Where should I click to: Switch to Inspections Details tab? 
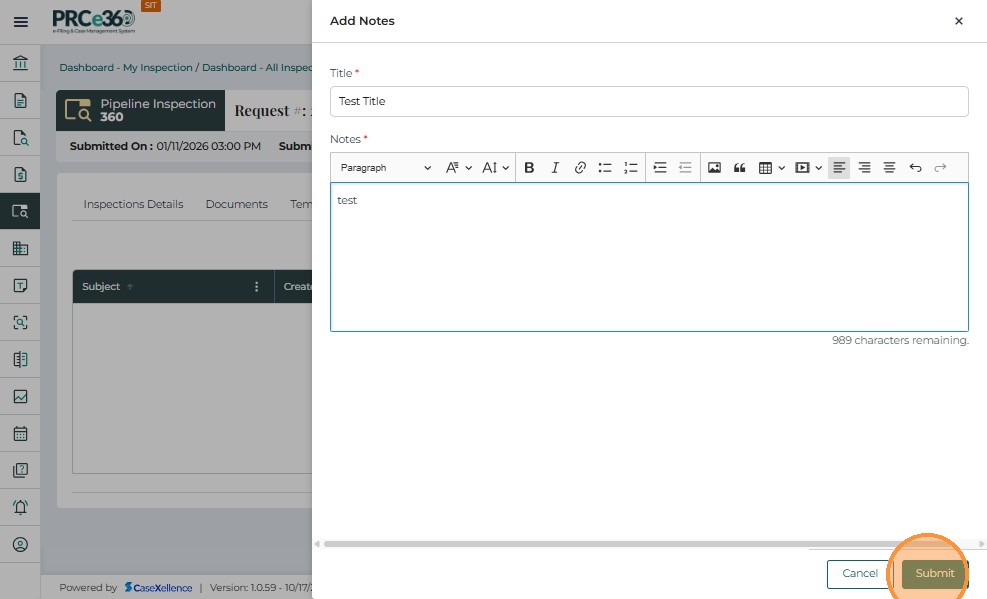pos(133,204)
